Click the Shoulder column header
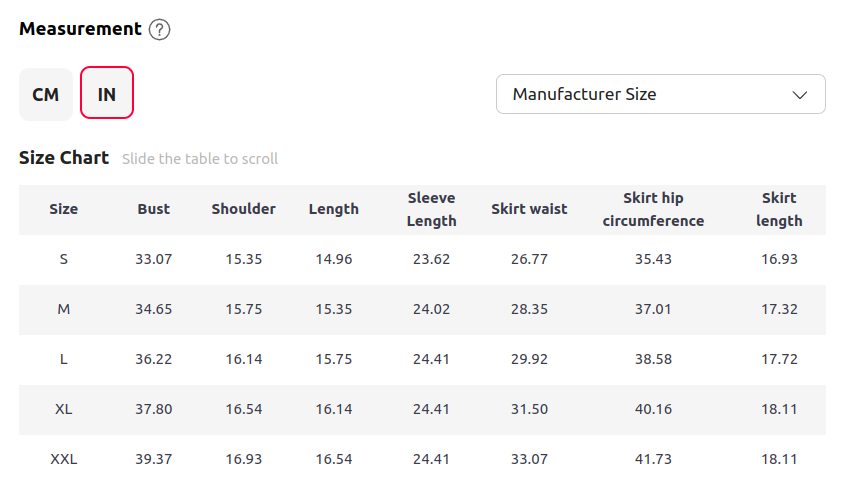Viewport: 848px width, 483px height. tap(244, 209)
